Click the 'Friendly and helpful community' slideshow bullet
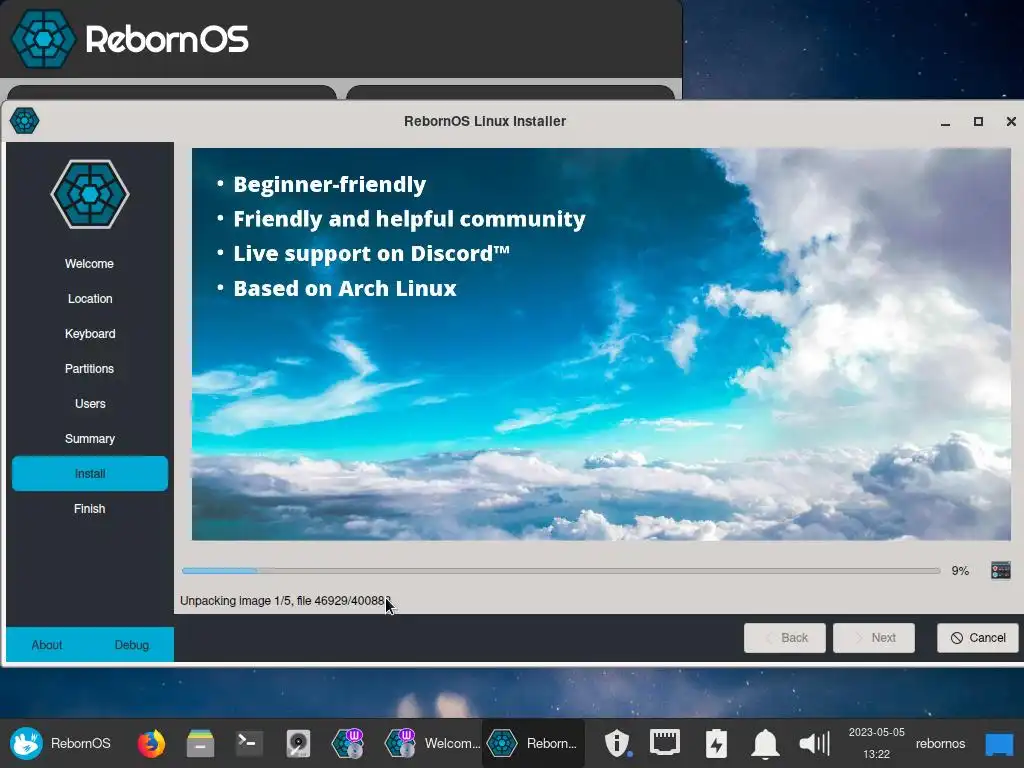 point(409,219)
